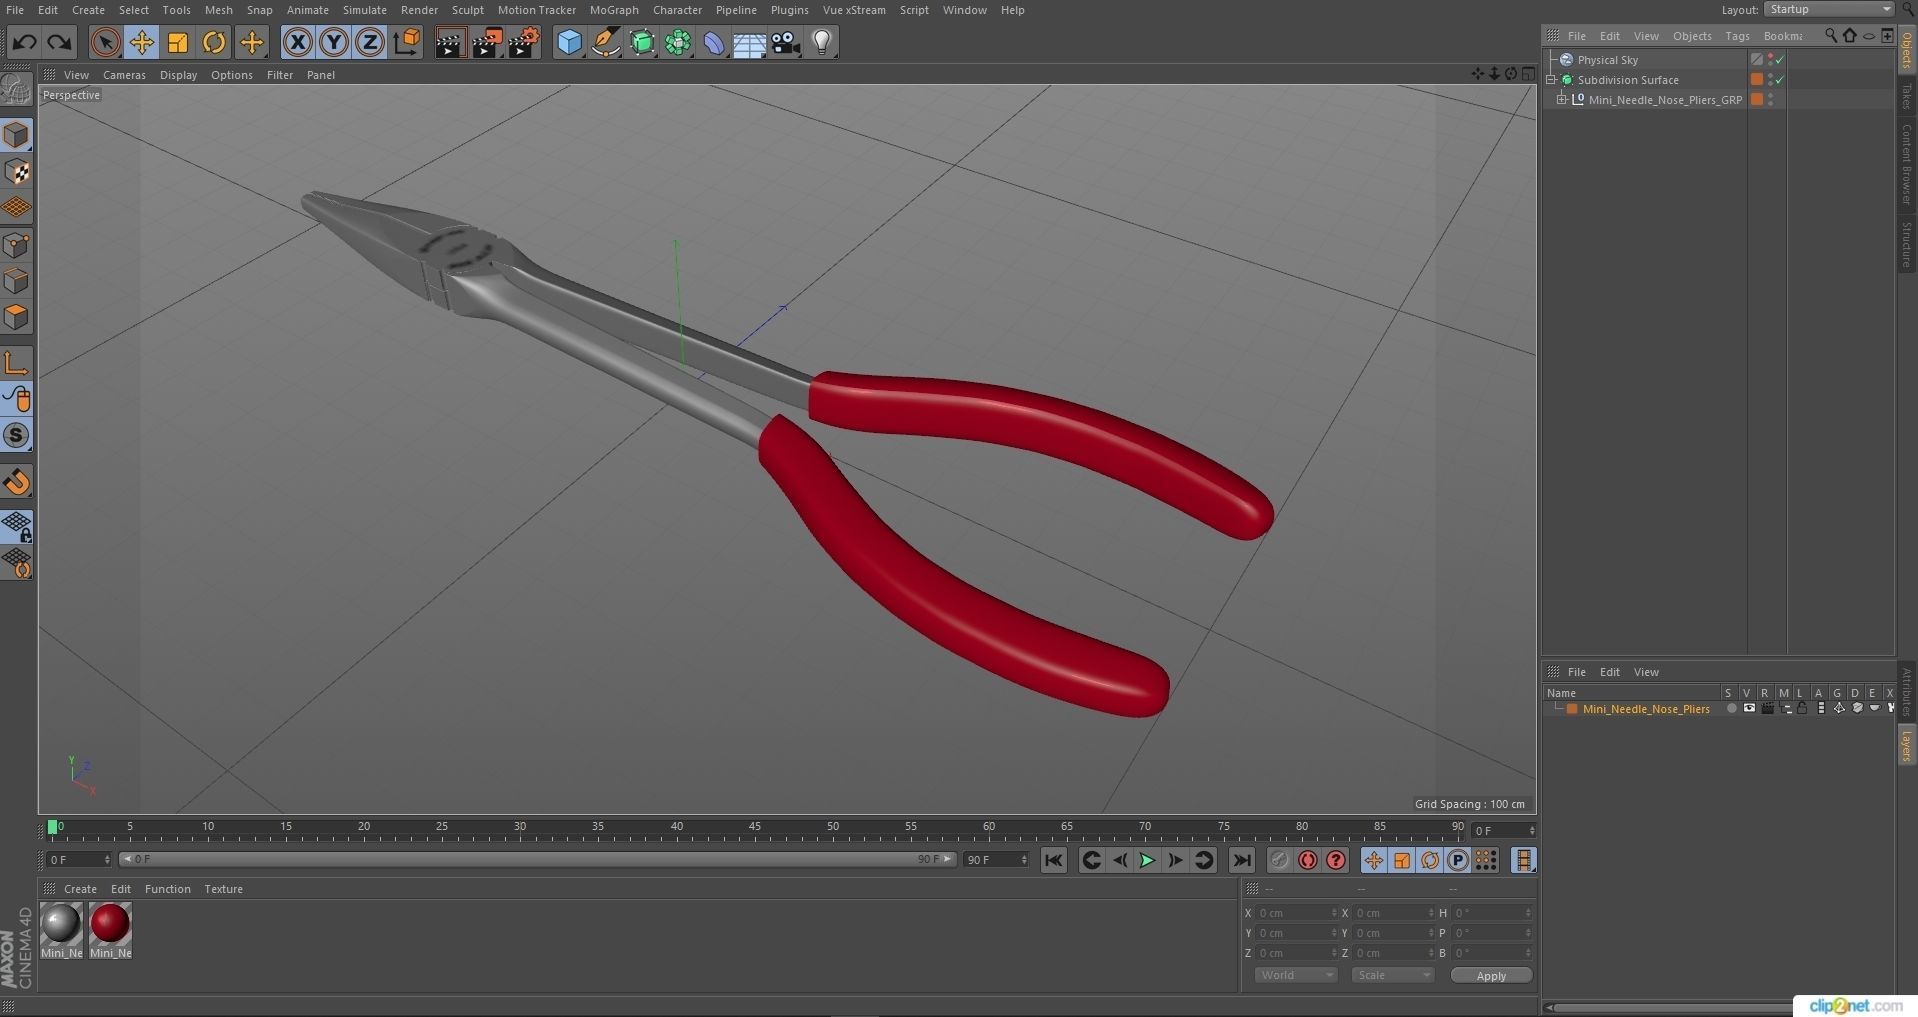The image size is (1918, 1017).
Task: Open the Layers side tab
Action: [x=1907, y=746]
